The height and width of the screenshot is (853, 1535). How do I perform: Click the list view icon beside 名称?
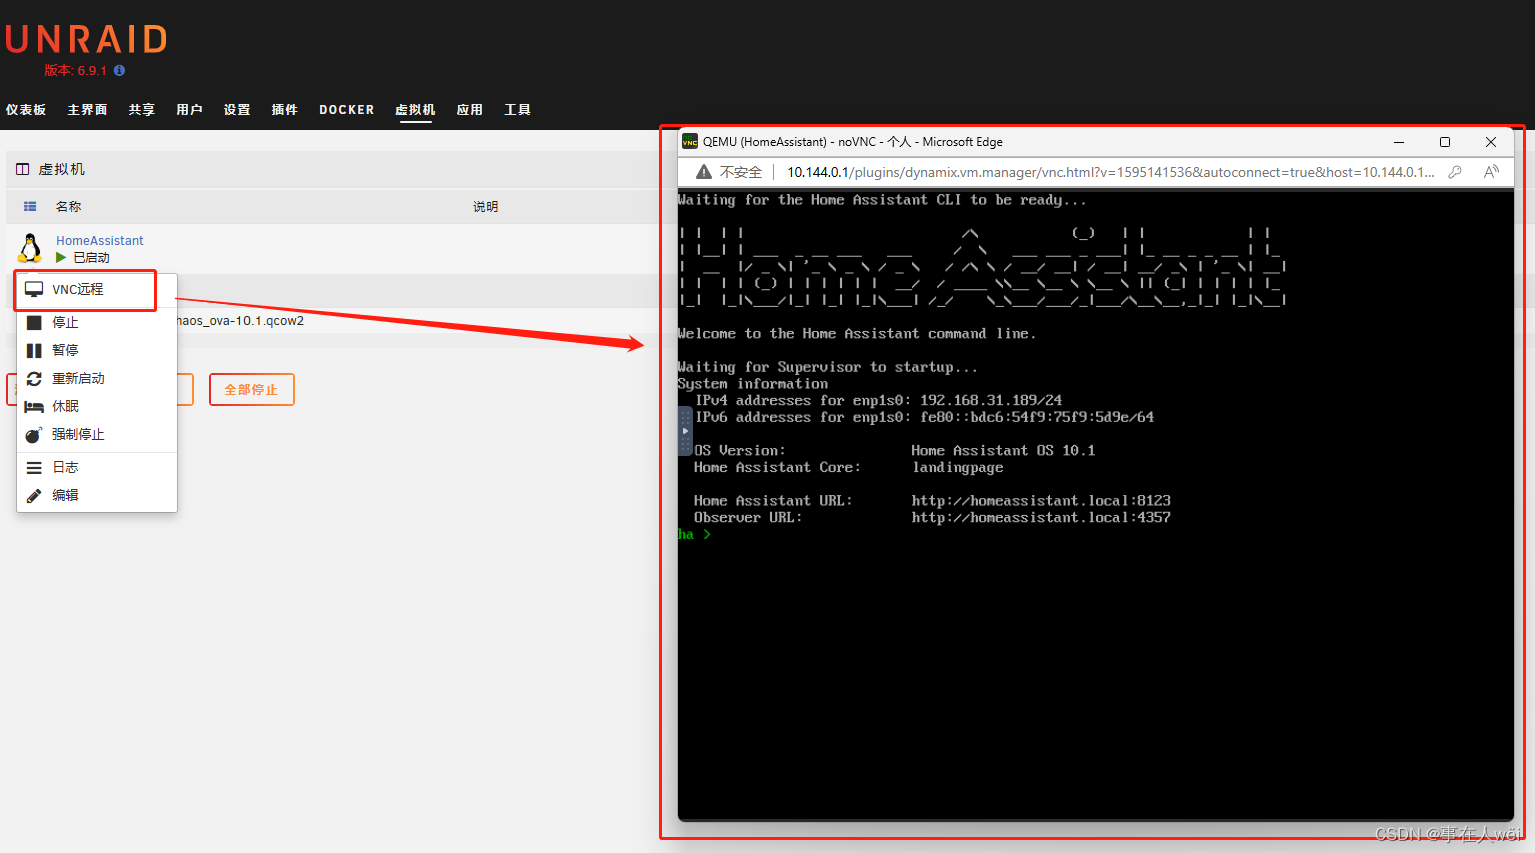click(30, 206)
